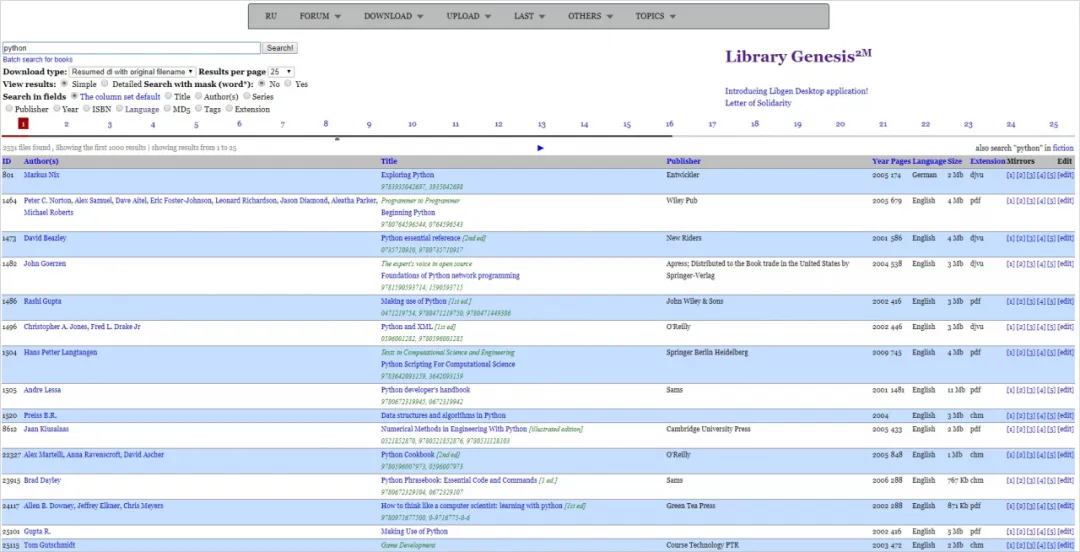Viewport: 1080px width, 552px height.
Task: Sort by the Year column header
Action: 880,161
